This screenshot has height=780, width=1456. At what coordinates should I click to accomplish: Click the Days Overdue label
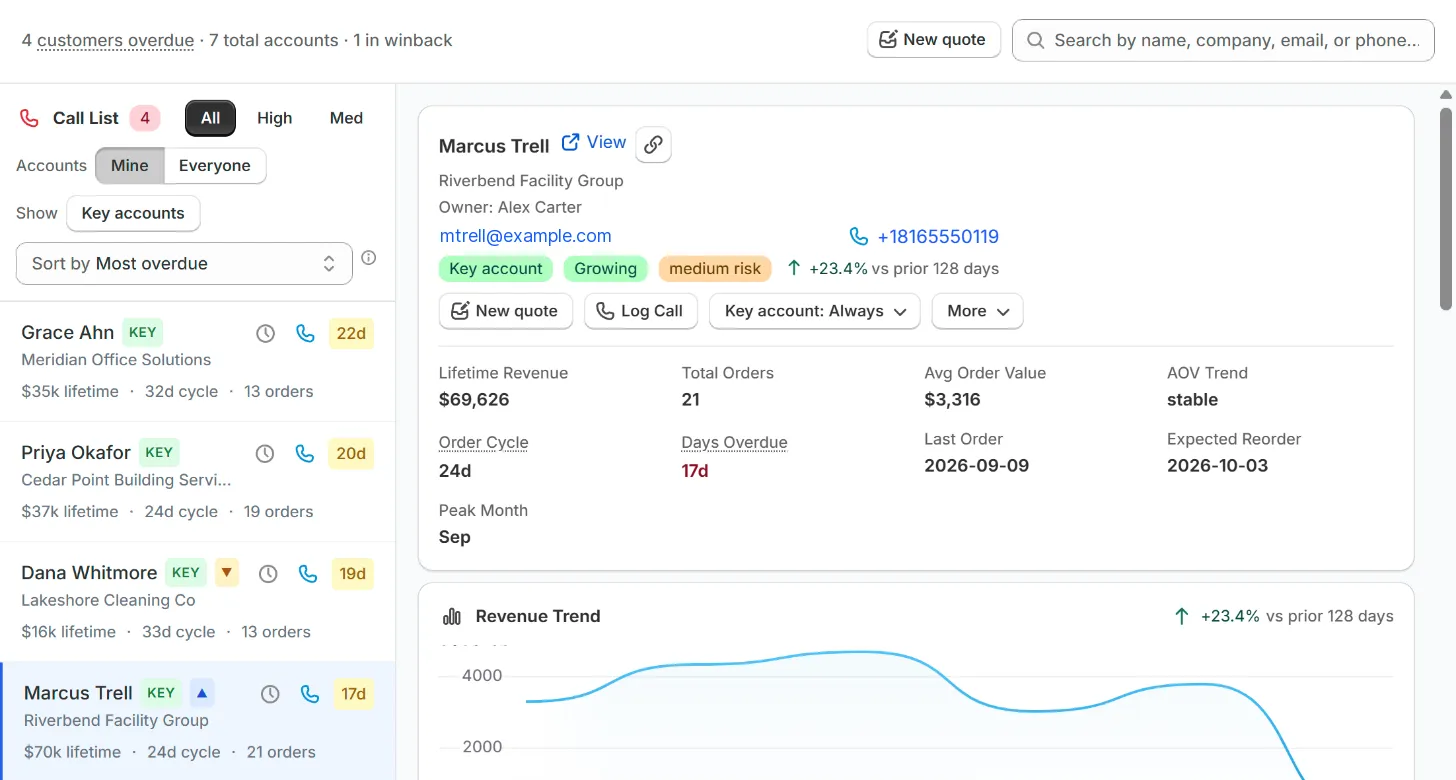click(x=734, y=442)
